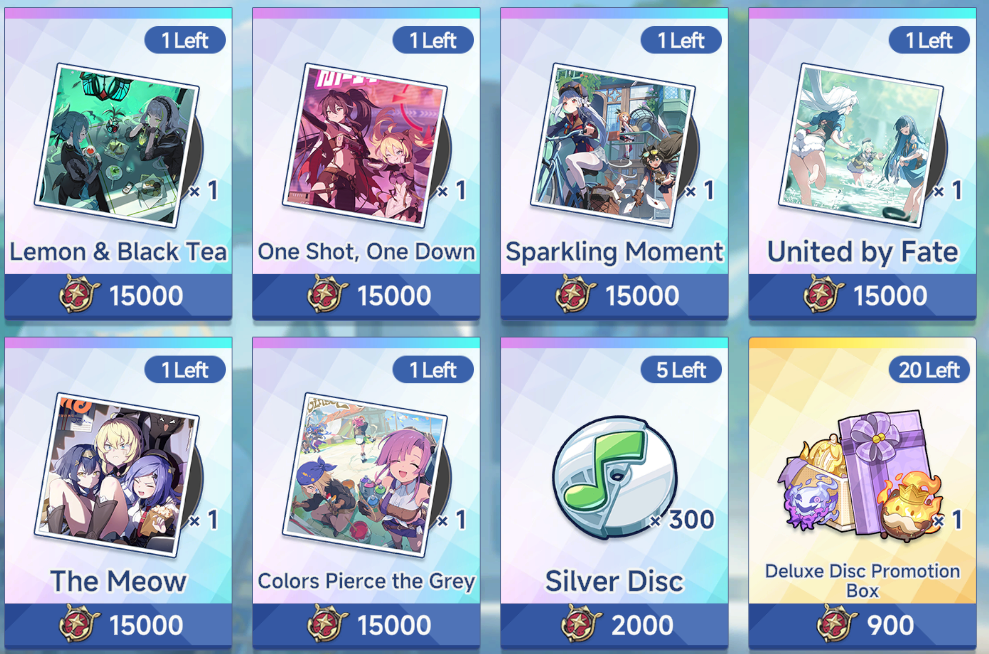This screenshot has height=654, width=989.
Task: Click the currency medal icon beside 900
Action: [836, 624]
